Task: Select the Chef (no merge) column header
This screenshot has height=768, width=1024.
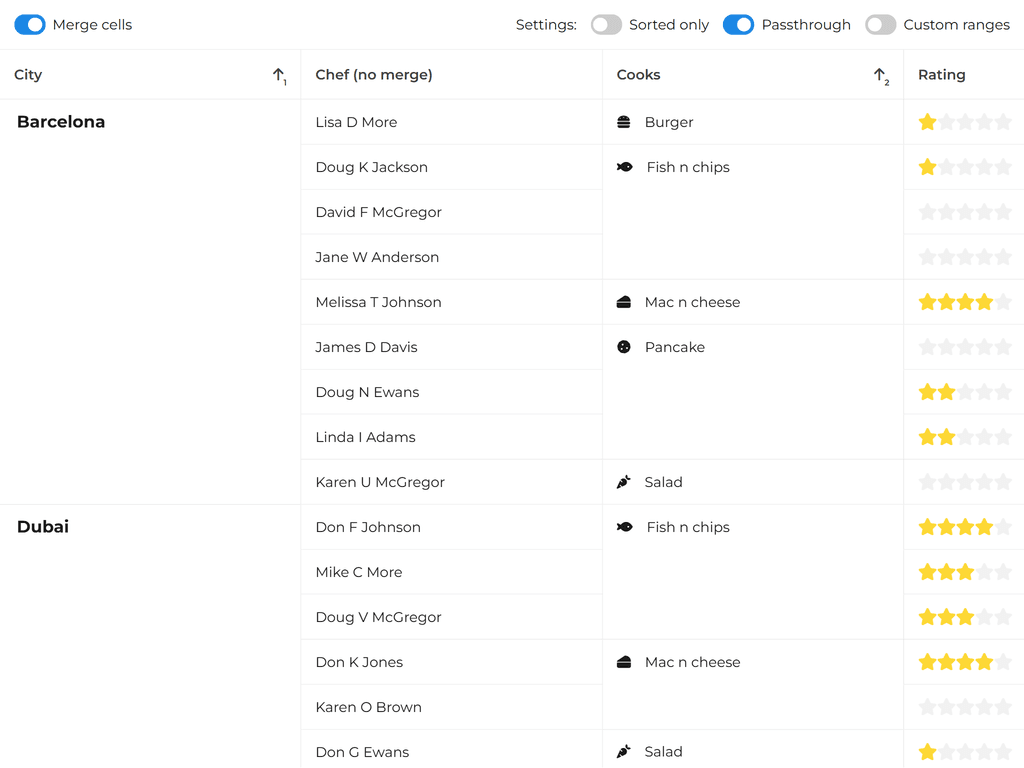Action: 374,75
